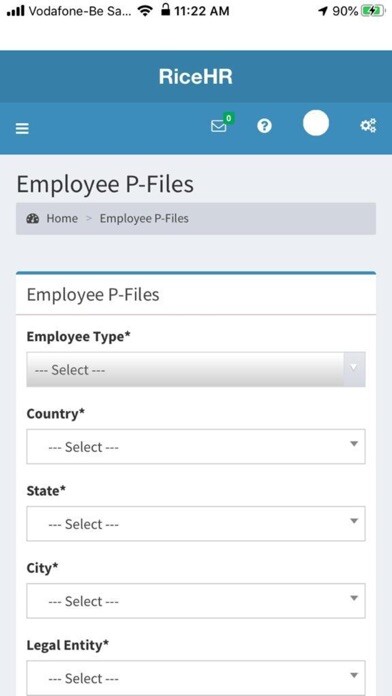Click the dashboard icon beside Home
392x696 pixels.
pos(32,218)
